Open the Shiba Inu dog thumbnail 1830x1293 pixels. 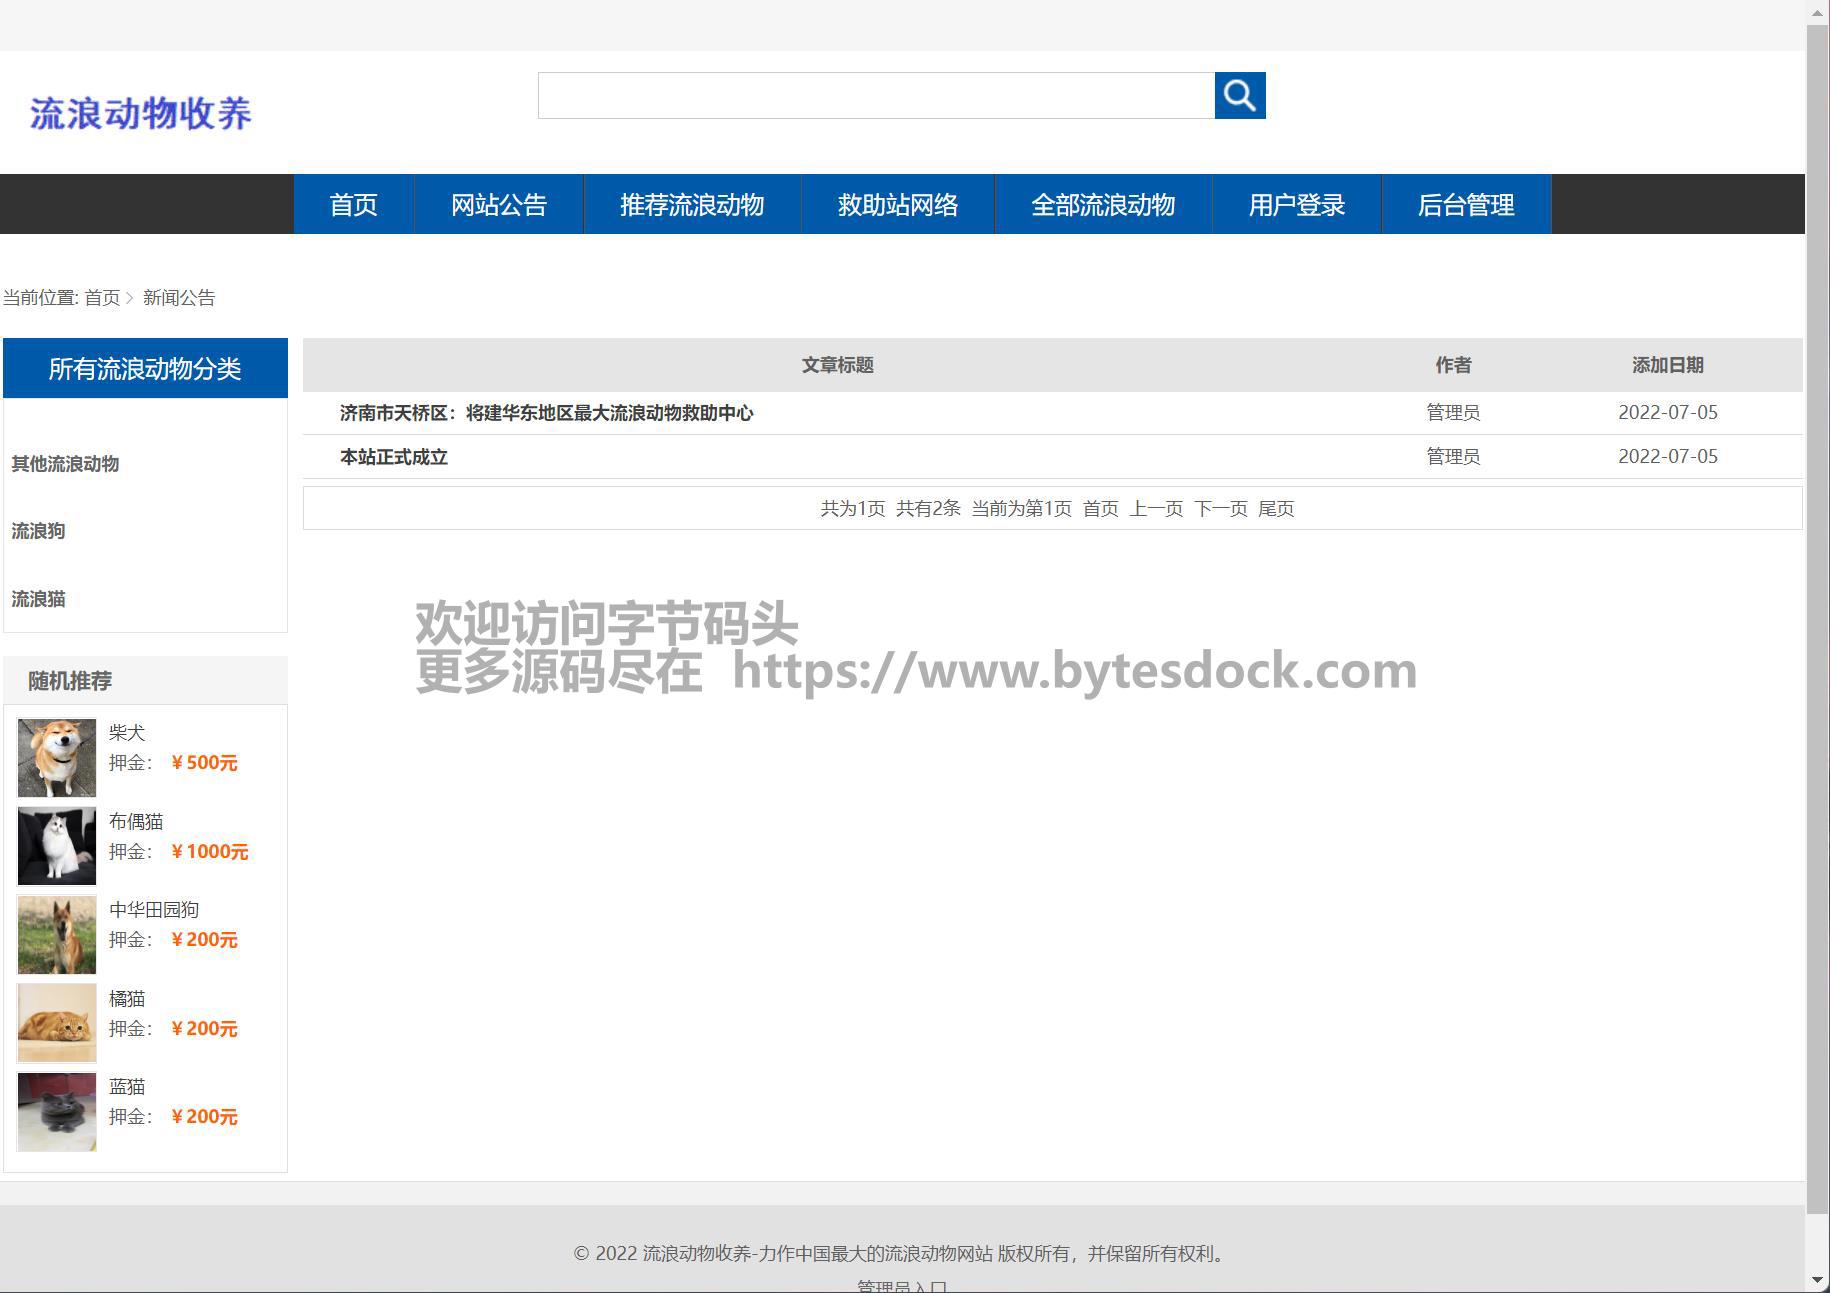pyautogui.click(x=57, y=757)
